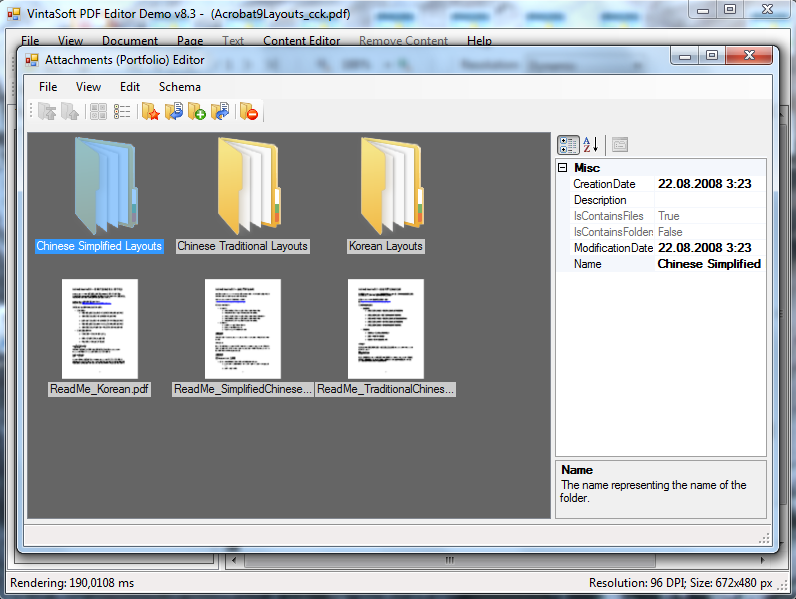
Task: Click the main window horizontal scrollbar thumb
Action: click(x=450, y=560)
